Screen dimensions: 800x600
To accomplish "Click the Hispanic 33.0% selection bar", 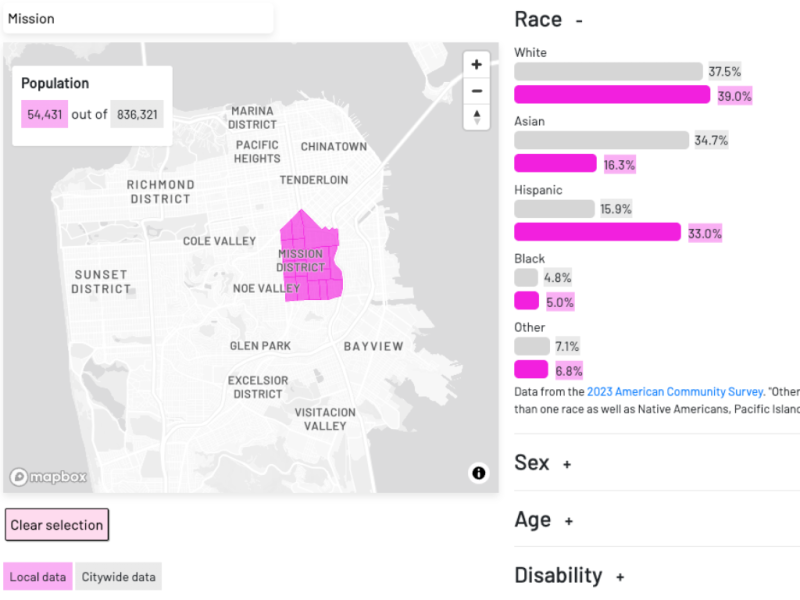I will click(x=595, y=231).
